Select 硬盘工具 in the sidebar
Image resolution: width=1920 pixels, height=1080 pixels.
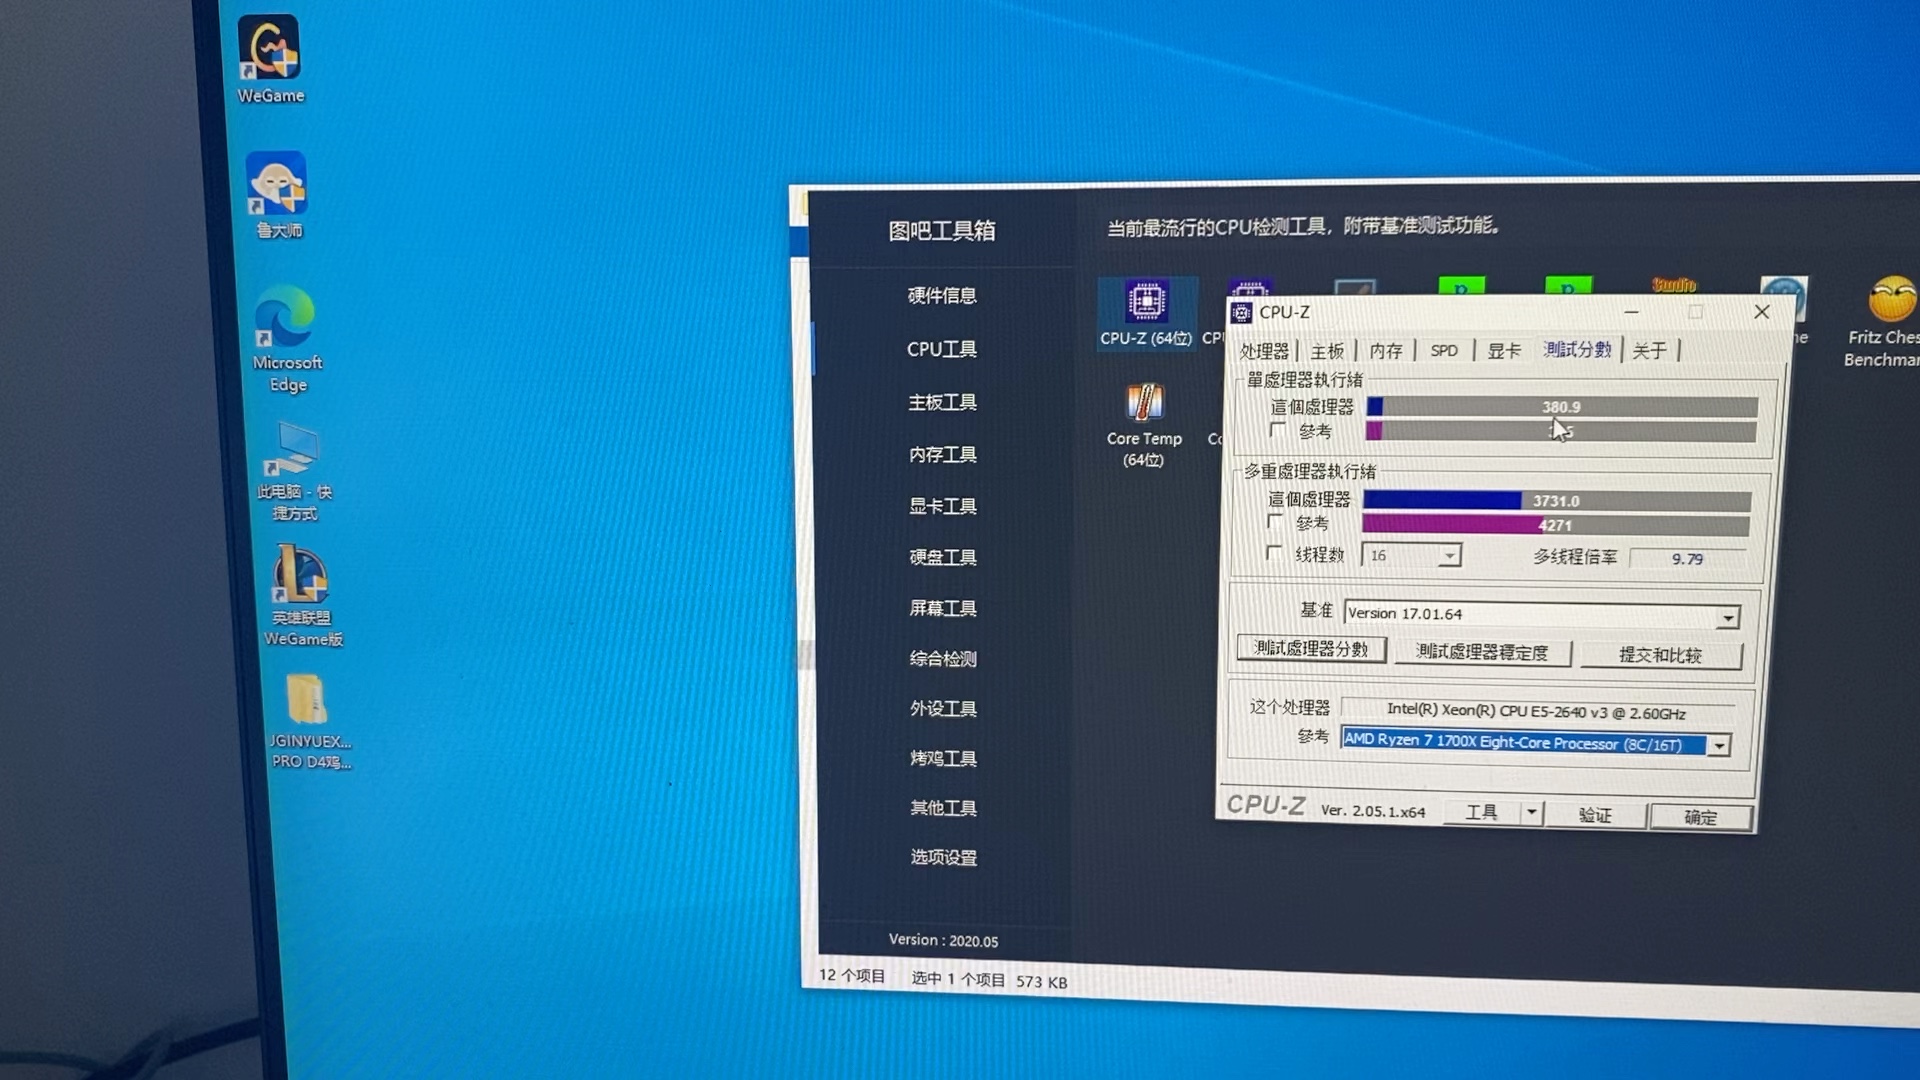tap(943, 557)
